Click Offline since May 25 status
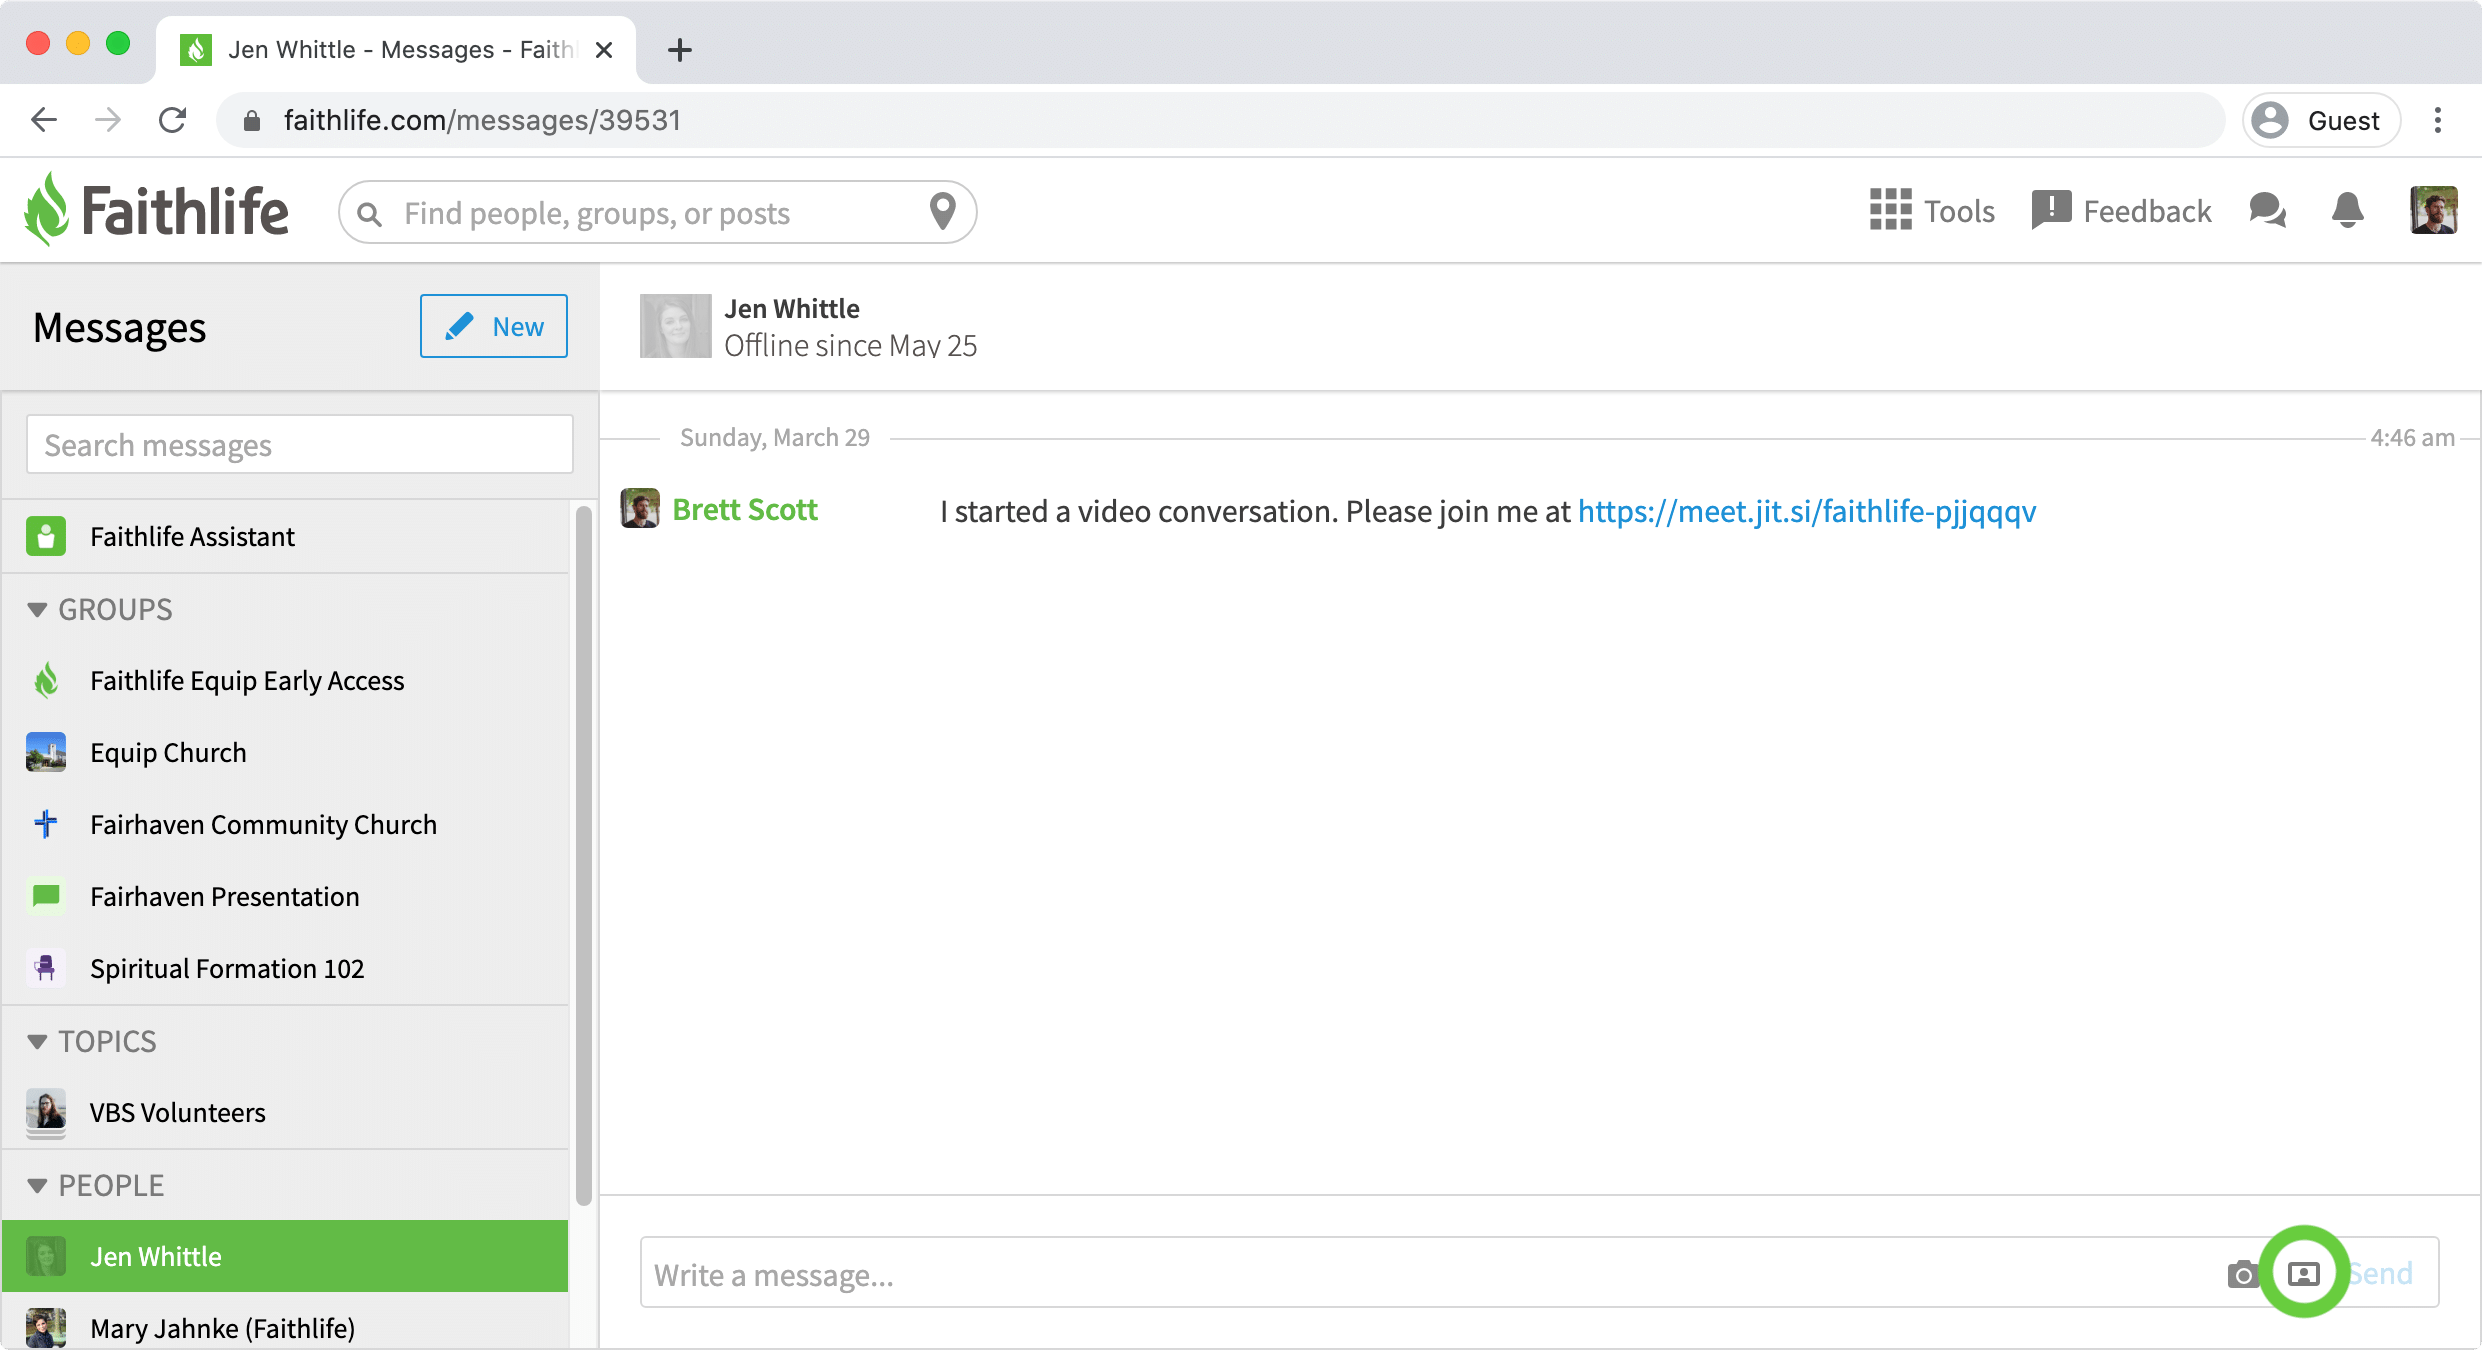The height and width of the screenshot is (1350, 2482). [851, 345]
